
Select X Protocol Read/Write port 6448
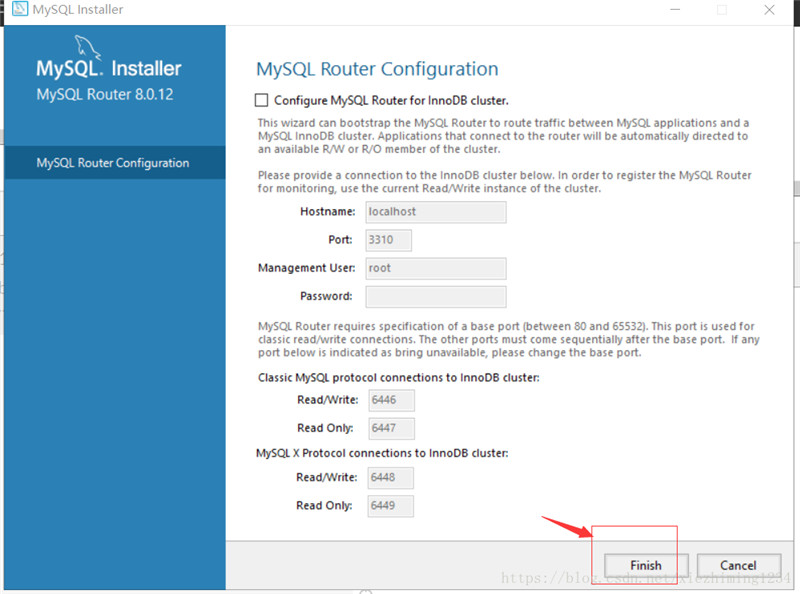coord(390,477)
